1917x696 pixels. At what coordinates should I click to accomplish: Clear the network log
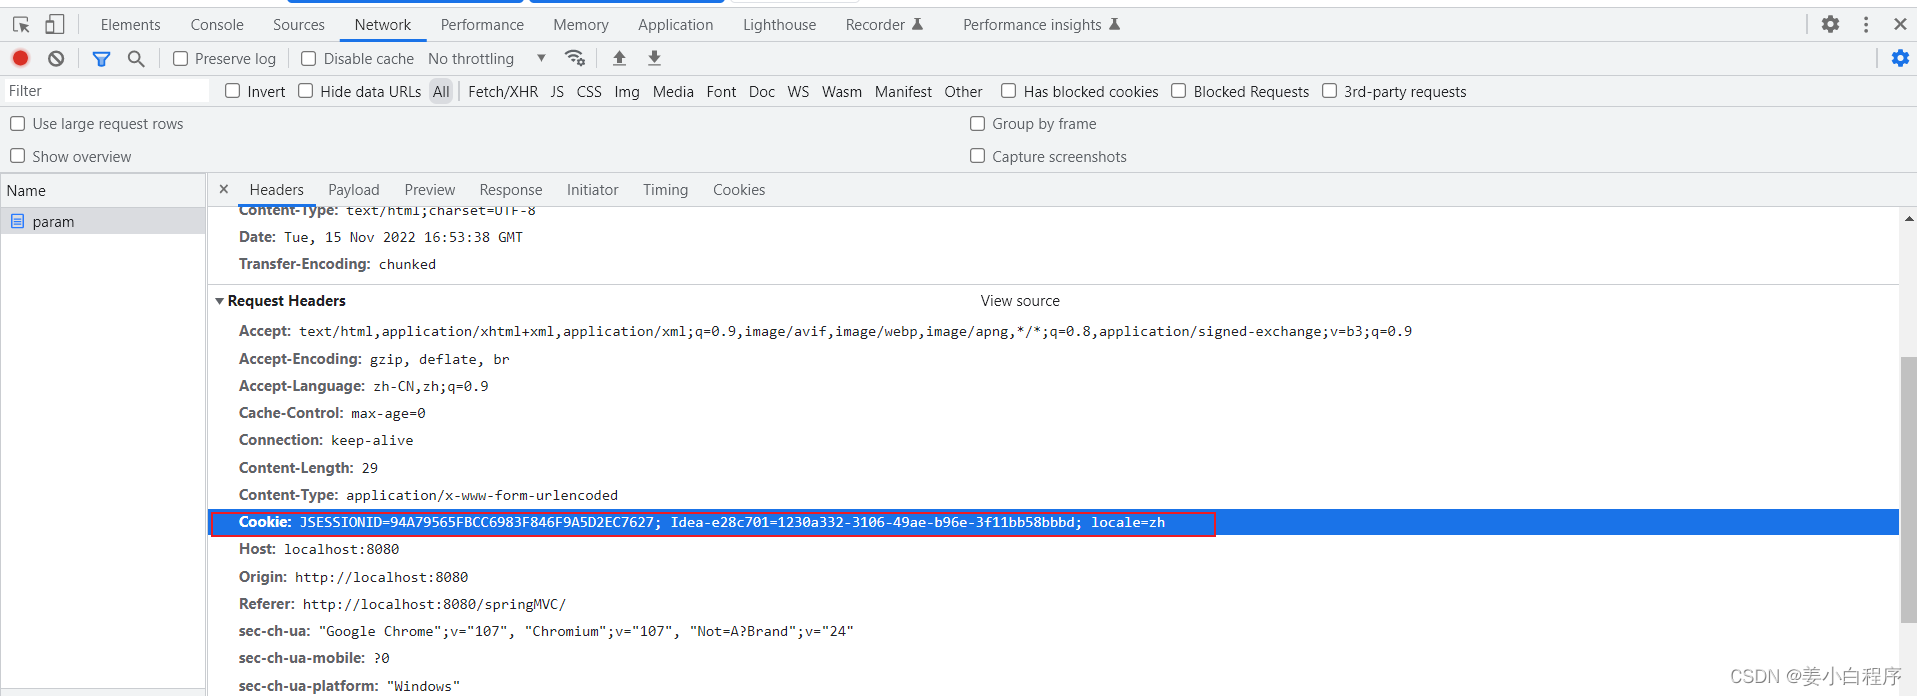pyautogui.click(x=56, y=58)
